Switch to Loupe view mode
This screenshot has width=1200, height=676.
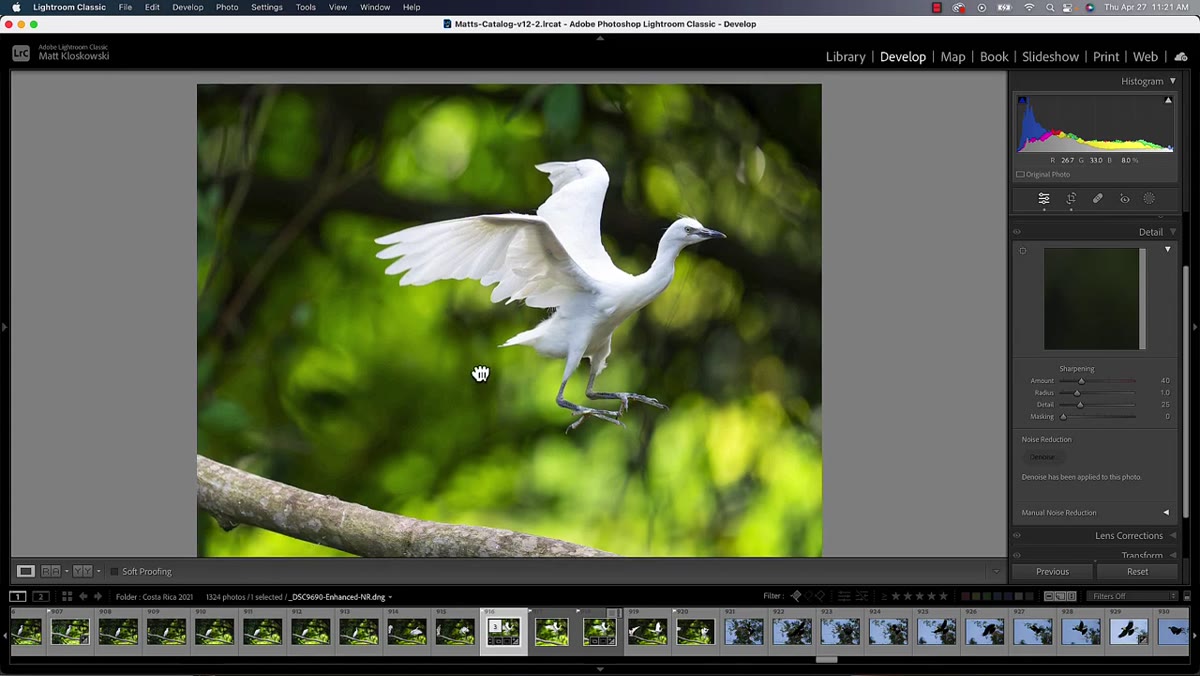pos(26,571)
